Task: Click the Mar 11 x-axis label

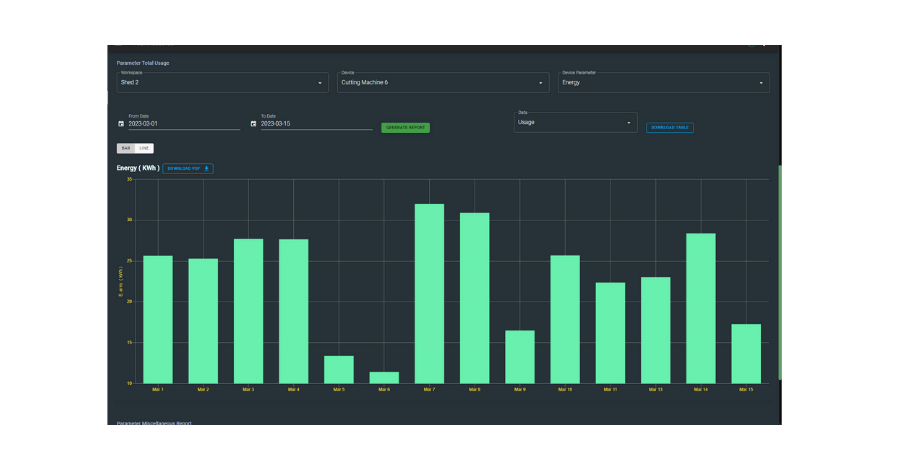Action: tap(610, 390)
